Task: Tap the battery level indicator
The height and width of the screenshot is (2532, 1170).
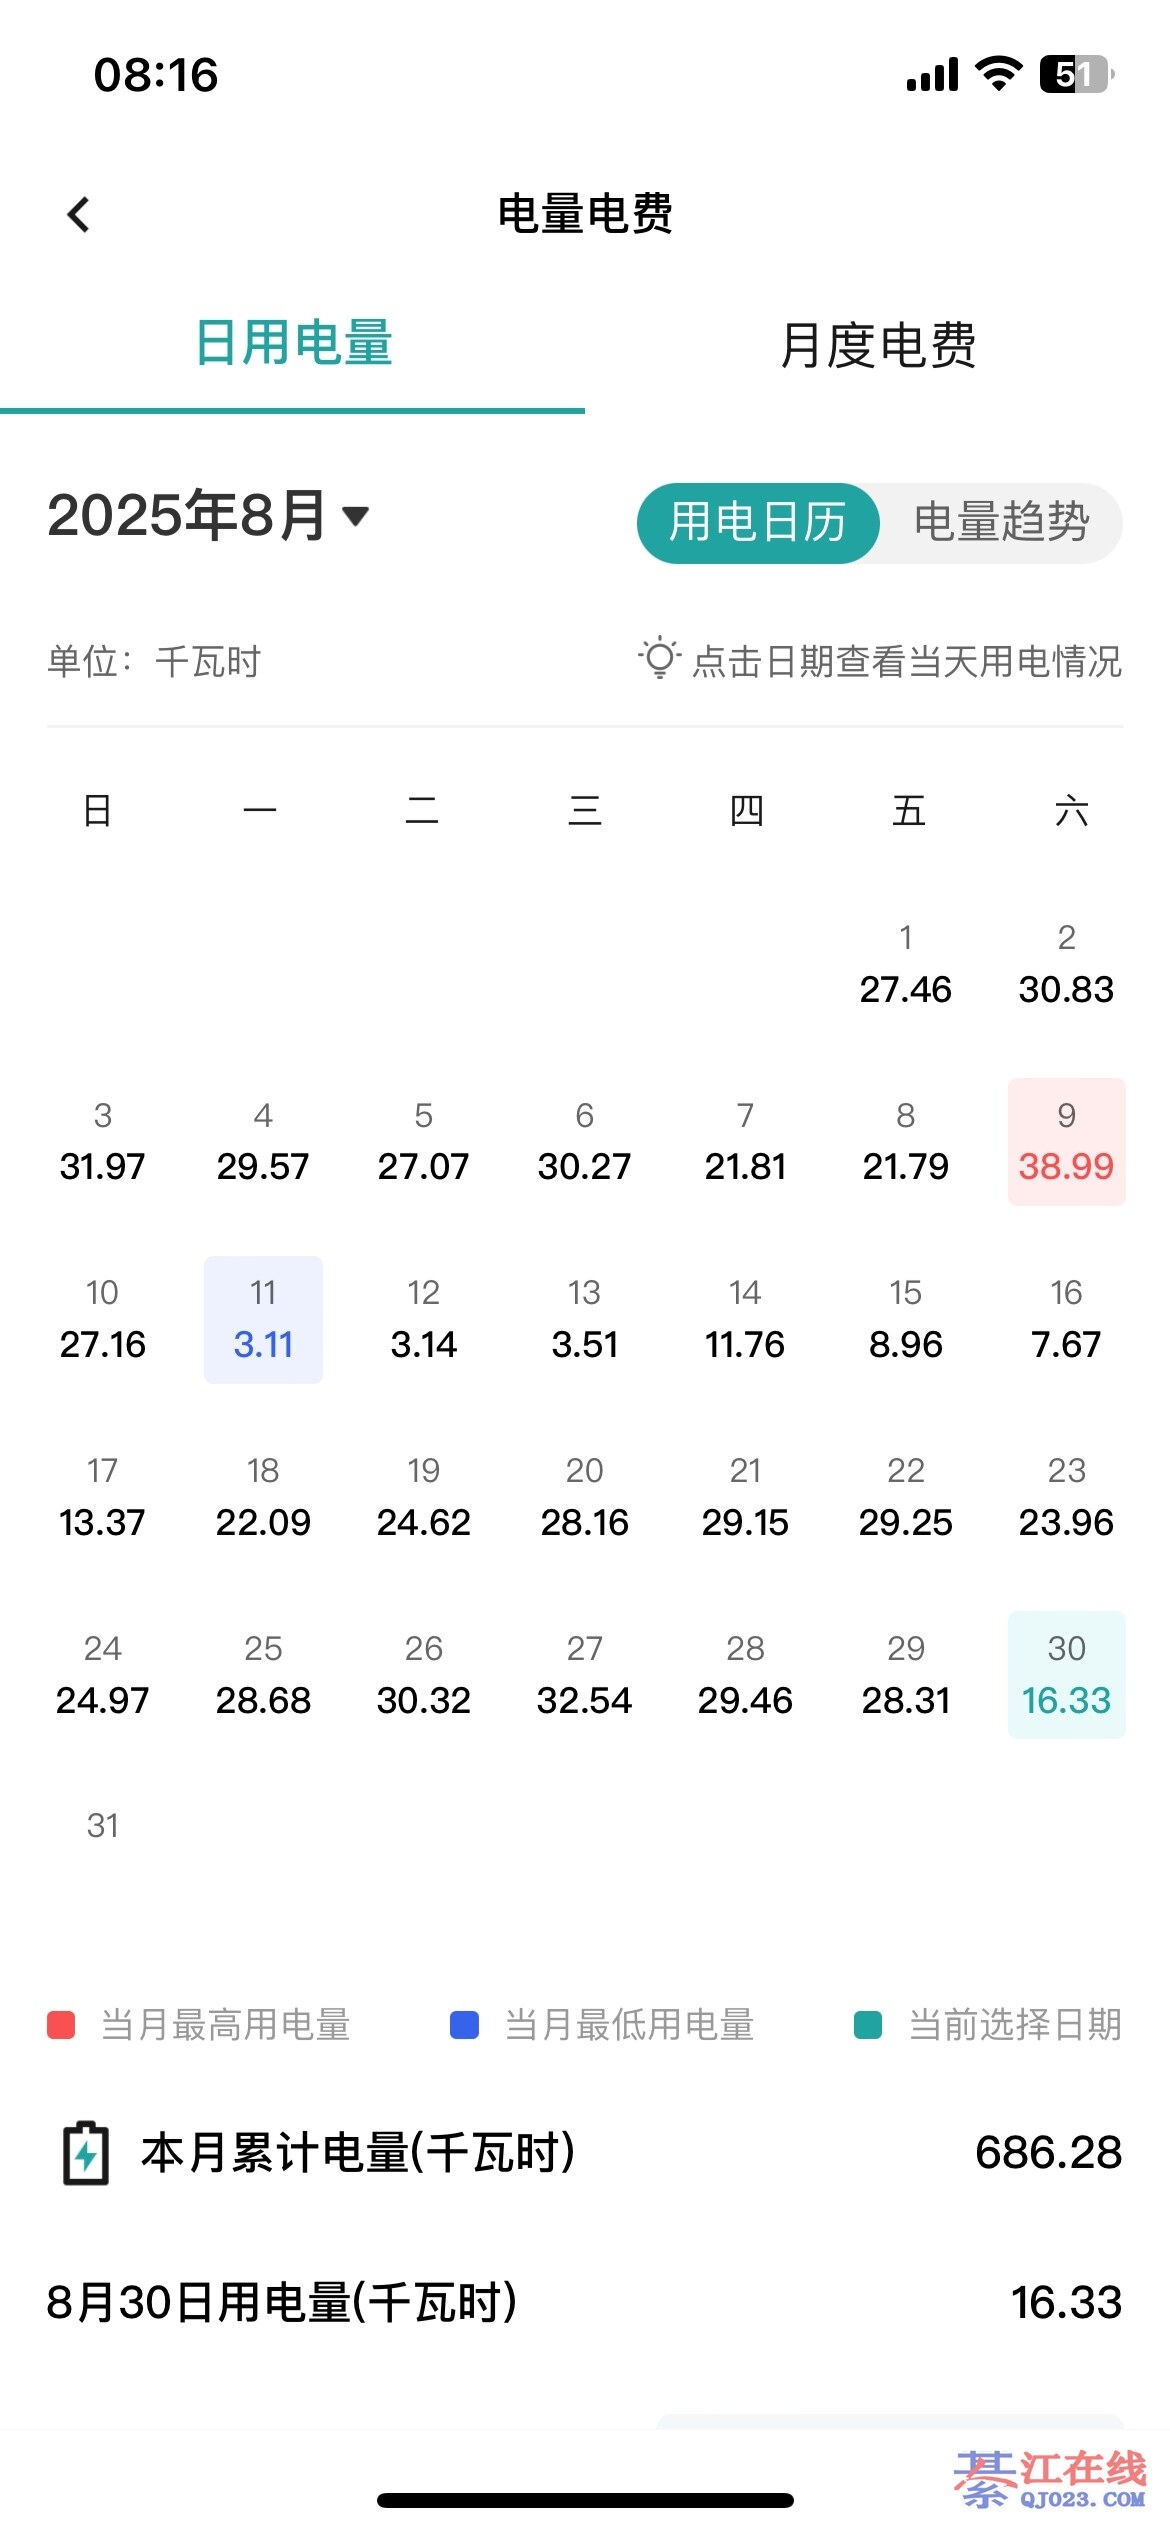Action: point(1076,74)
